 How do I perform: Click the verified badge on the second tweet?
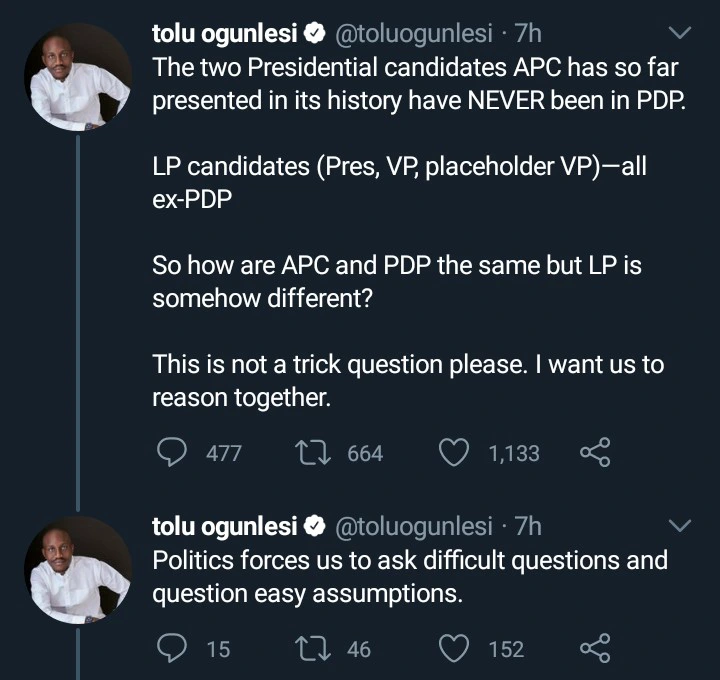[x=314, y=526]
